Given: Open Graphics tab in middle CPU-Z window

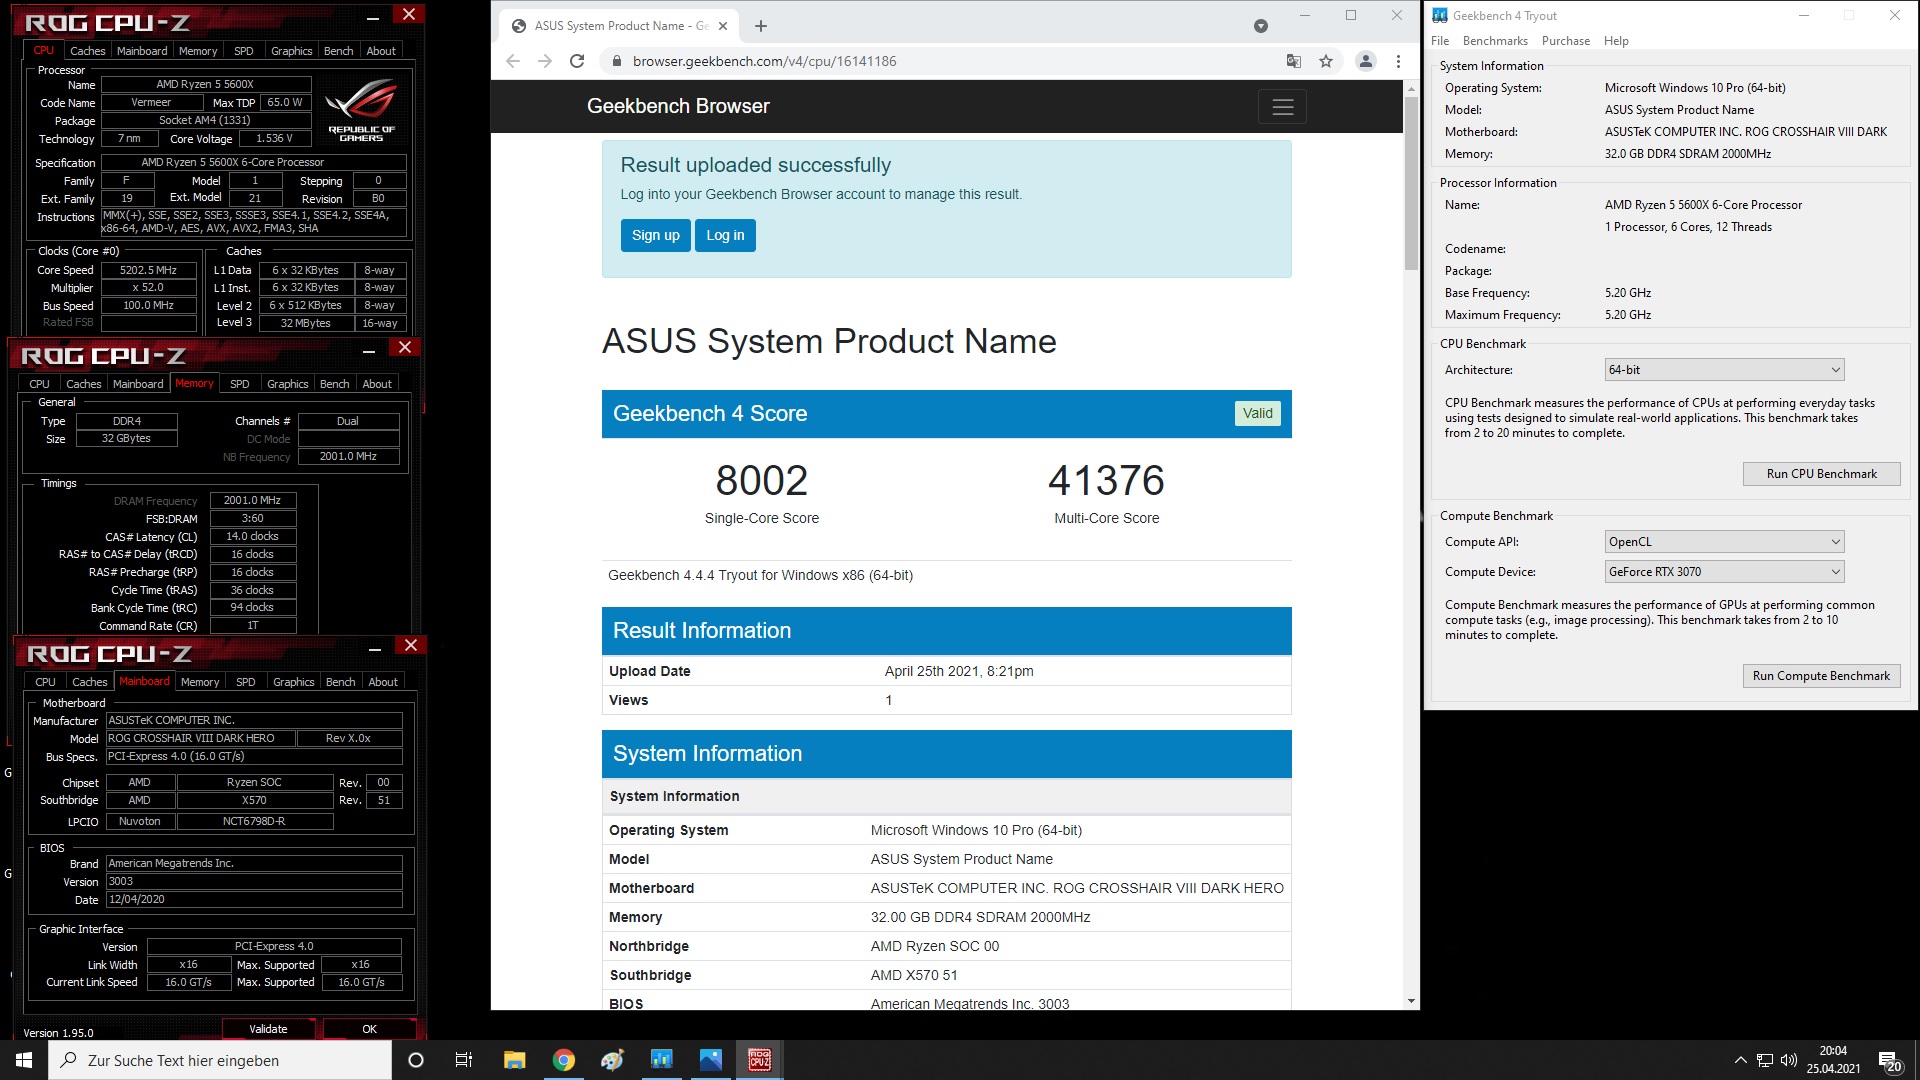Looking at the screenshot, I should (x=288, y=384).
